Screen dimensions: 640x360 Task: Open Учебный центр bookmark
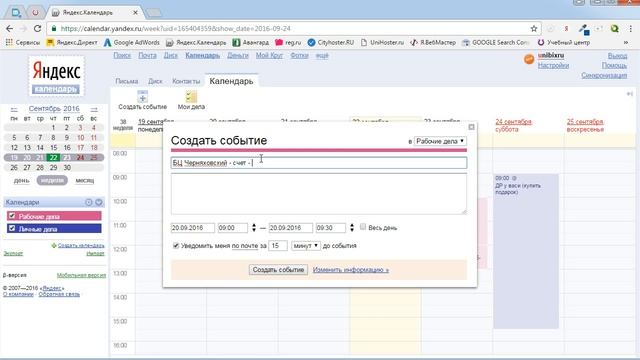point(563,42)
